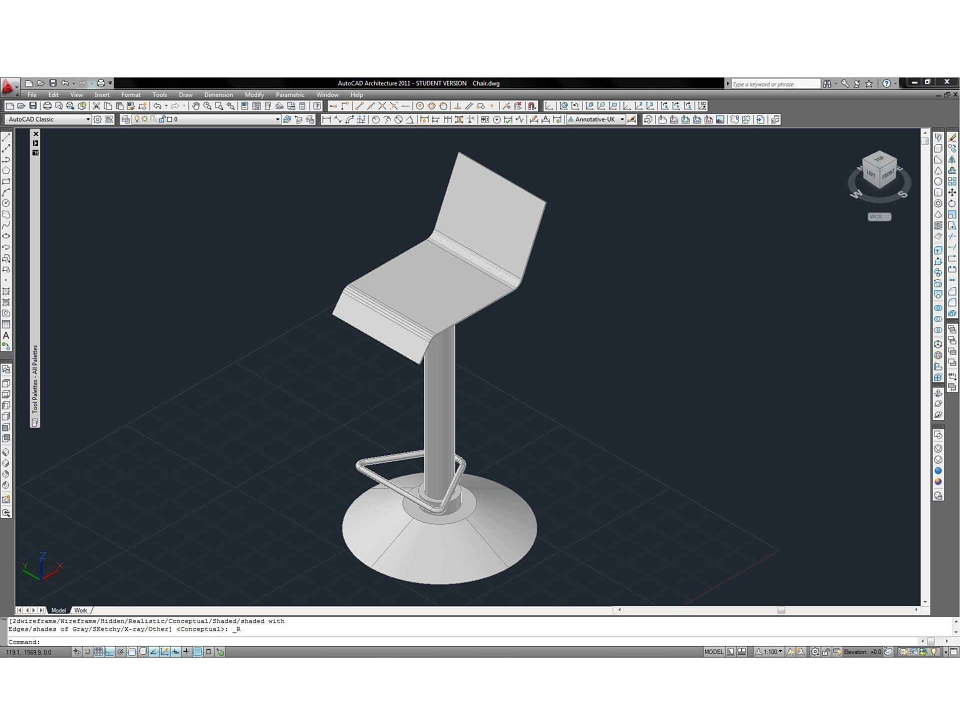Open the AutoCAD Classic workspace dropdown
The height and width of the screenshot is (719, 960).
point(48,119)
